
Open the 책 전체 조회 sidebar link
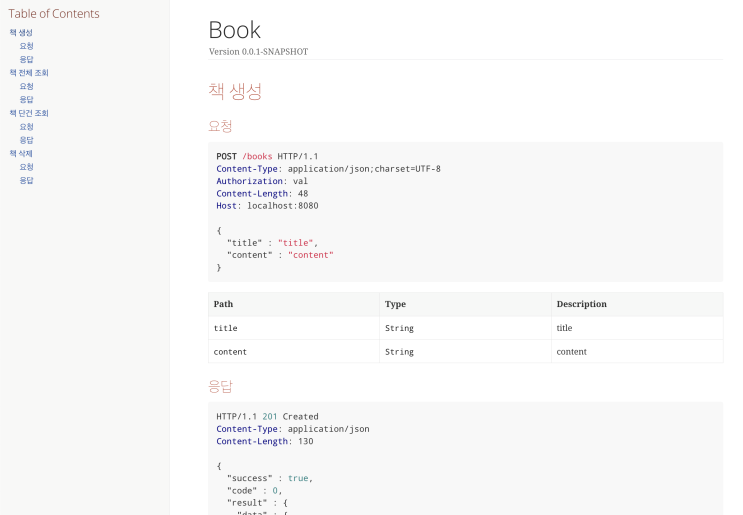[29, 73]
